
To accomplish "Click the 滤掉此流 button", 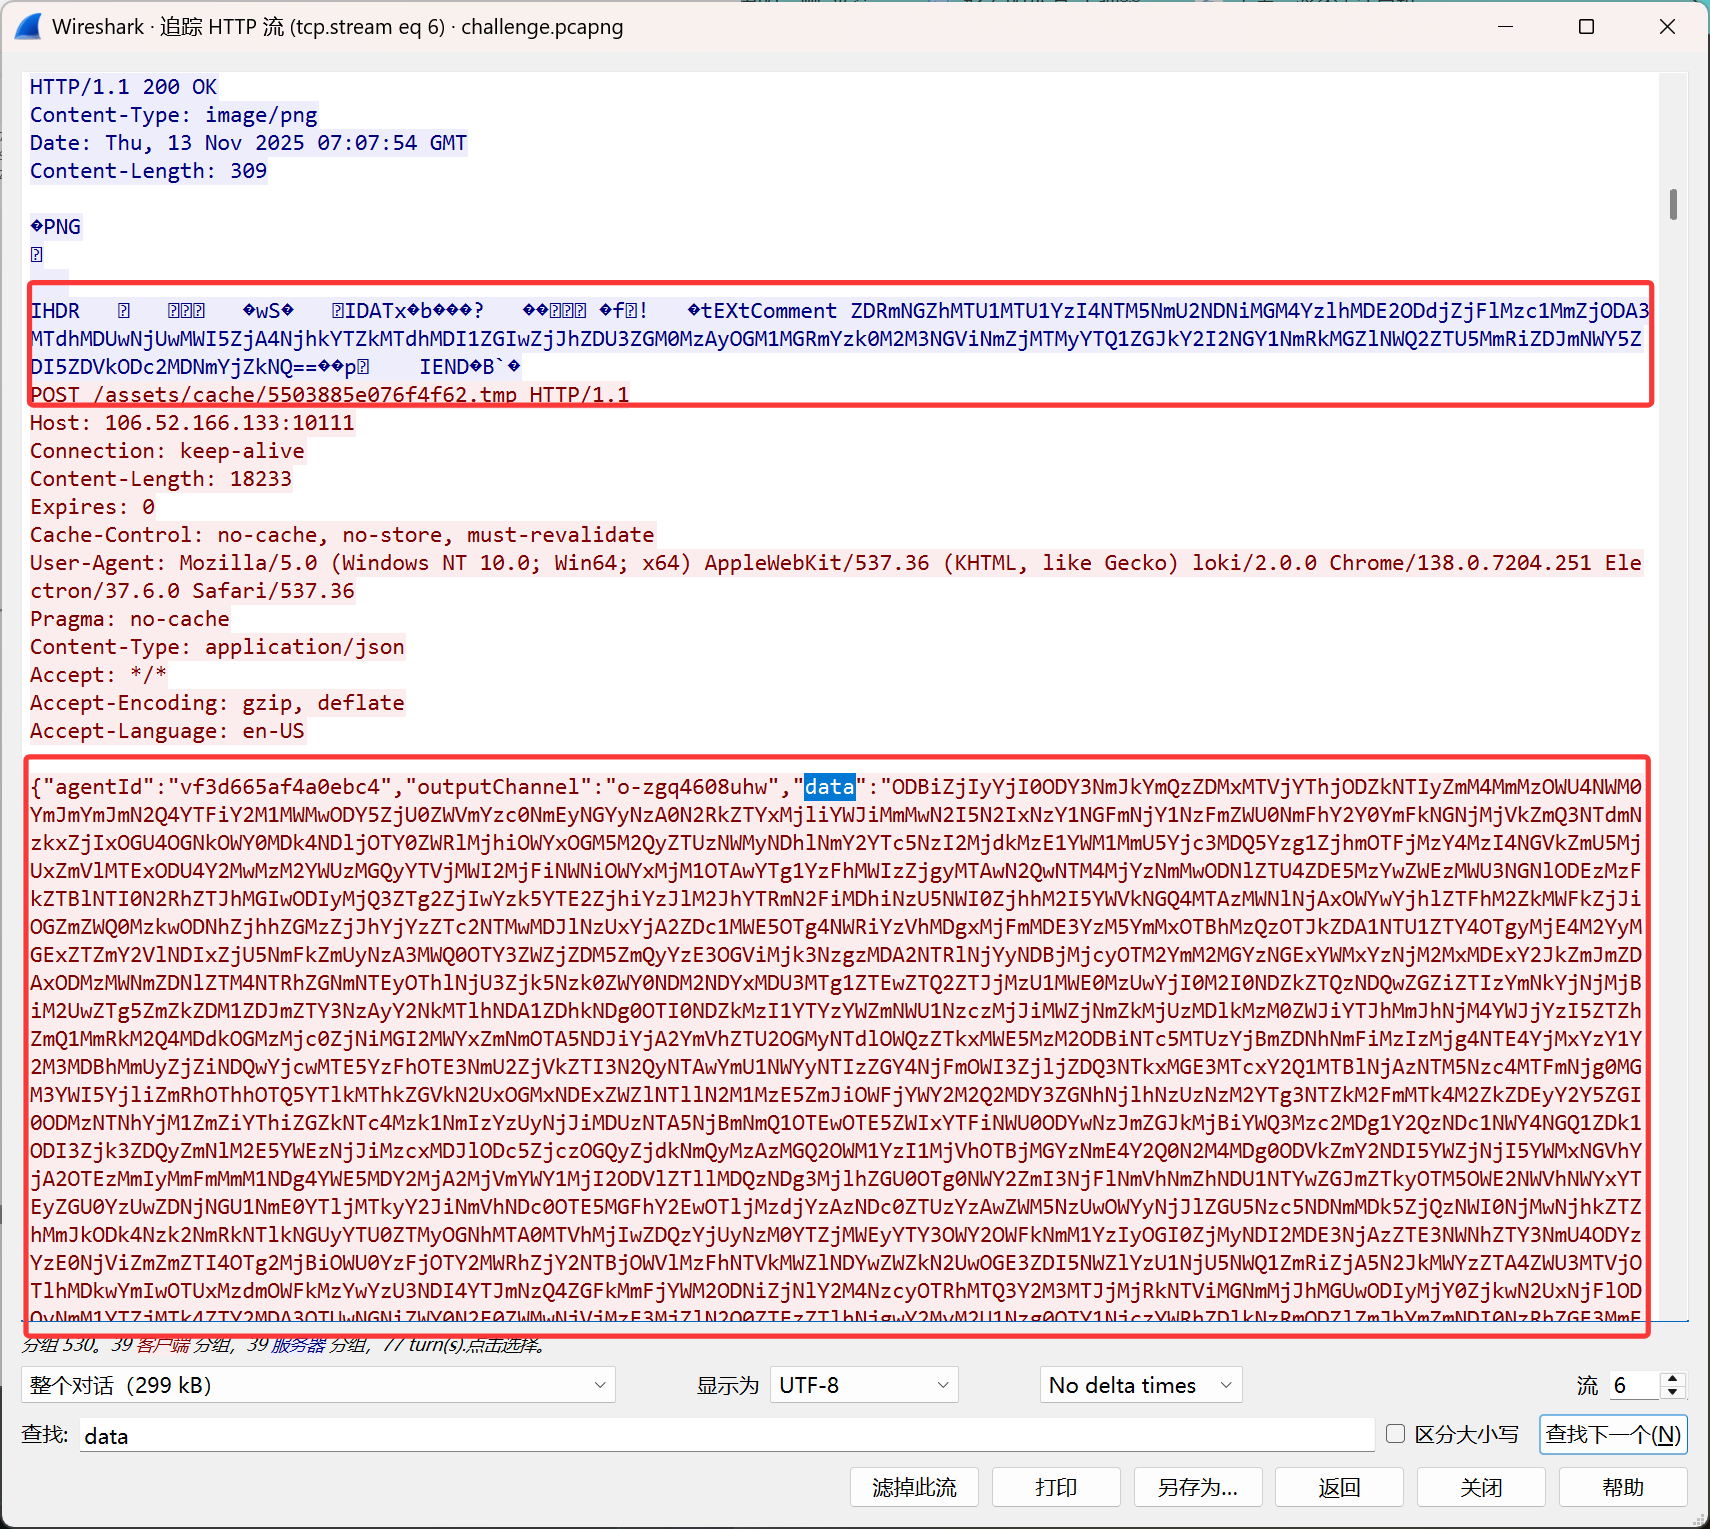I will click(914, 1487).
